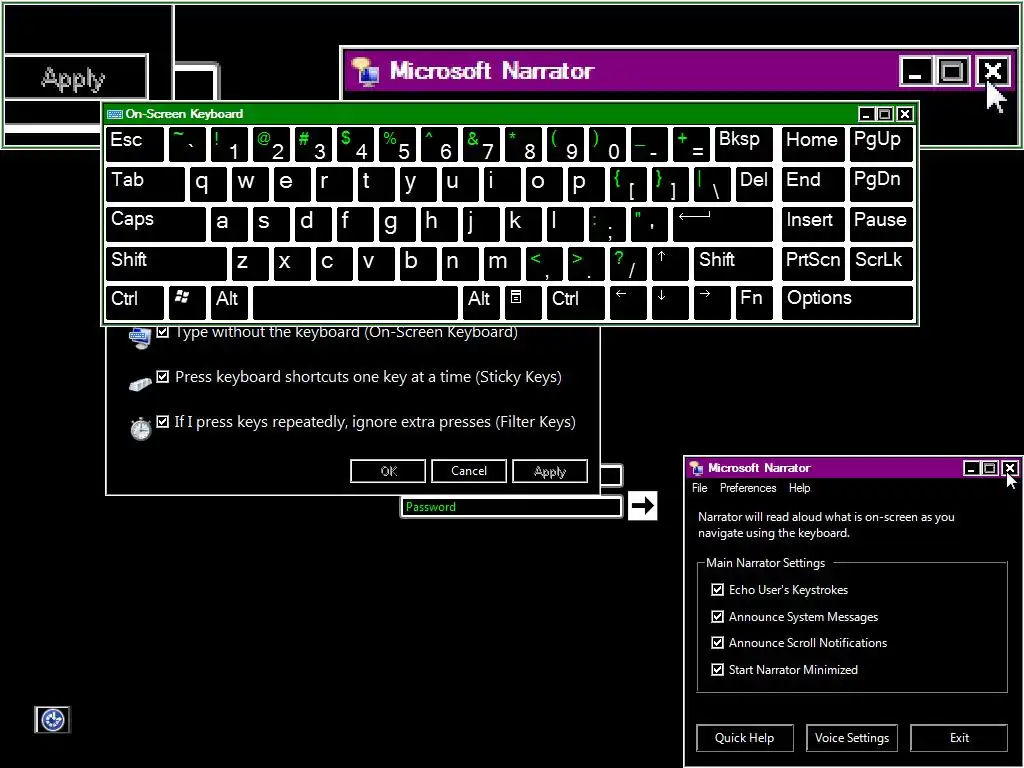The image size is (1024, 768).
Task: Click the Tab key
Action: pos(145,184)
